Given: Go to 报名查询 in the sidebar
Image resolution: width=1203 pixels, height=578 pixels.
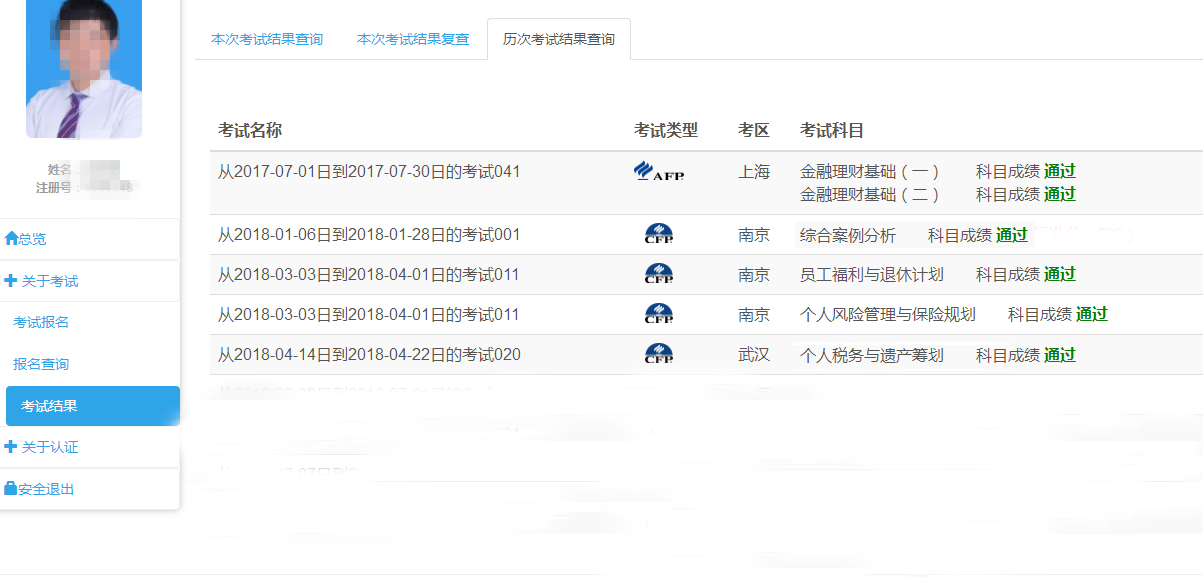Looking at the screenshot, I should point(41,364).
